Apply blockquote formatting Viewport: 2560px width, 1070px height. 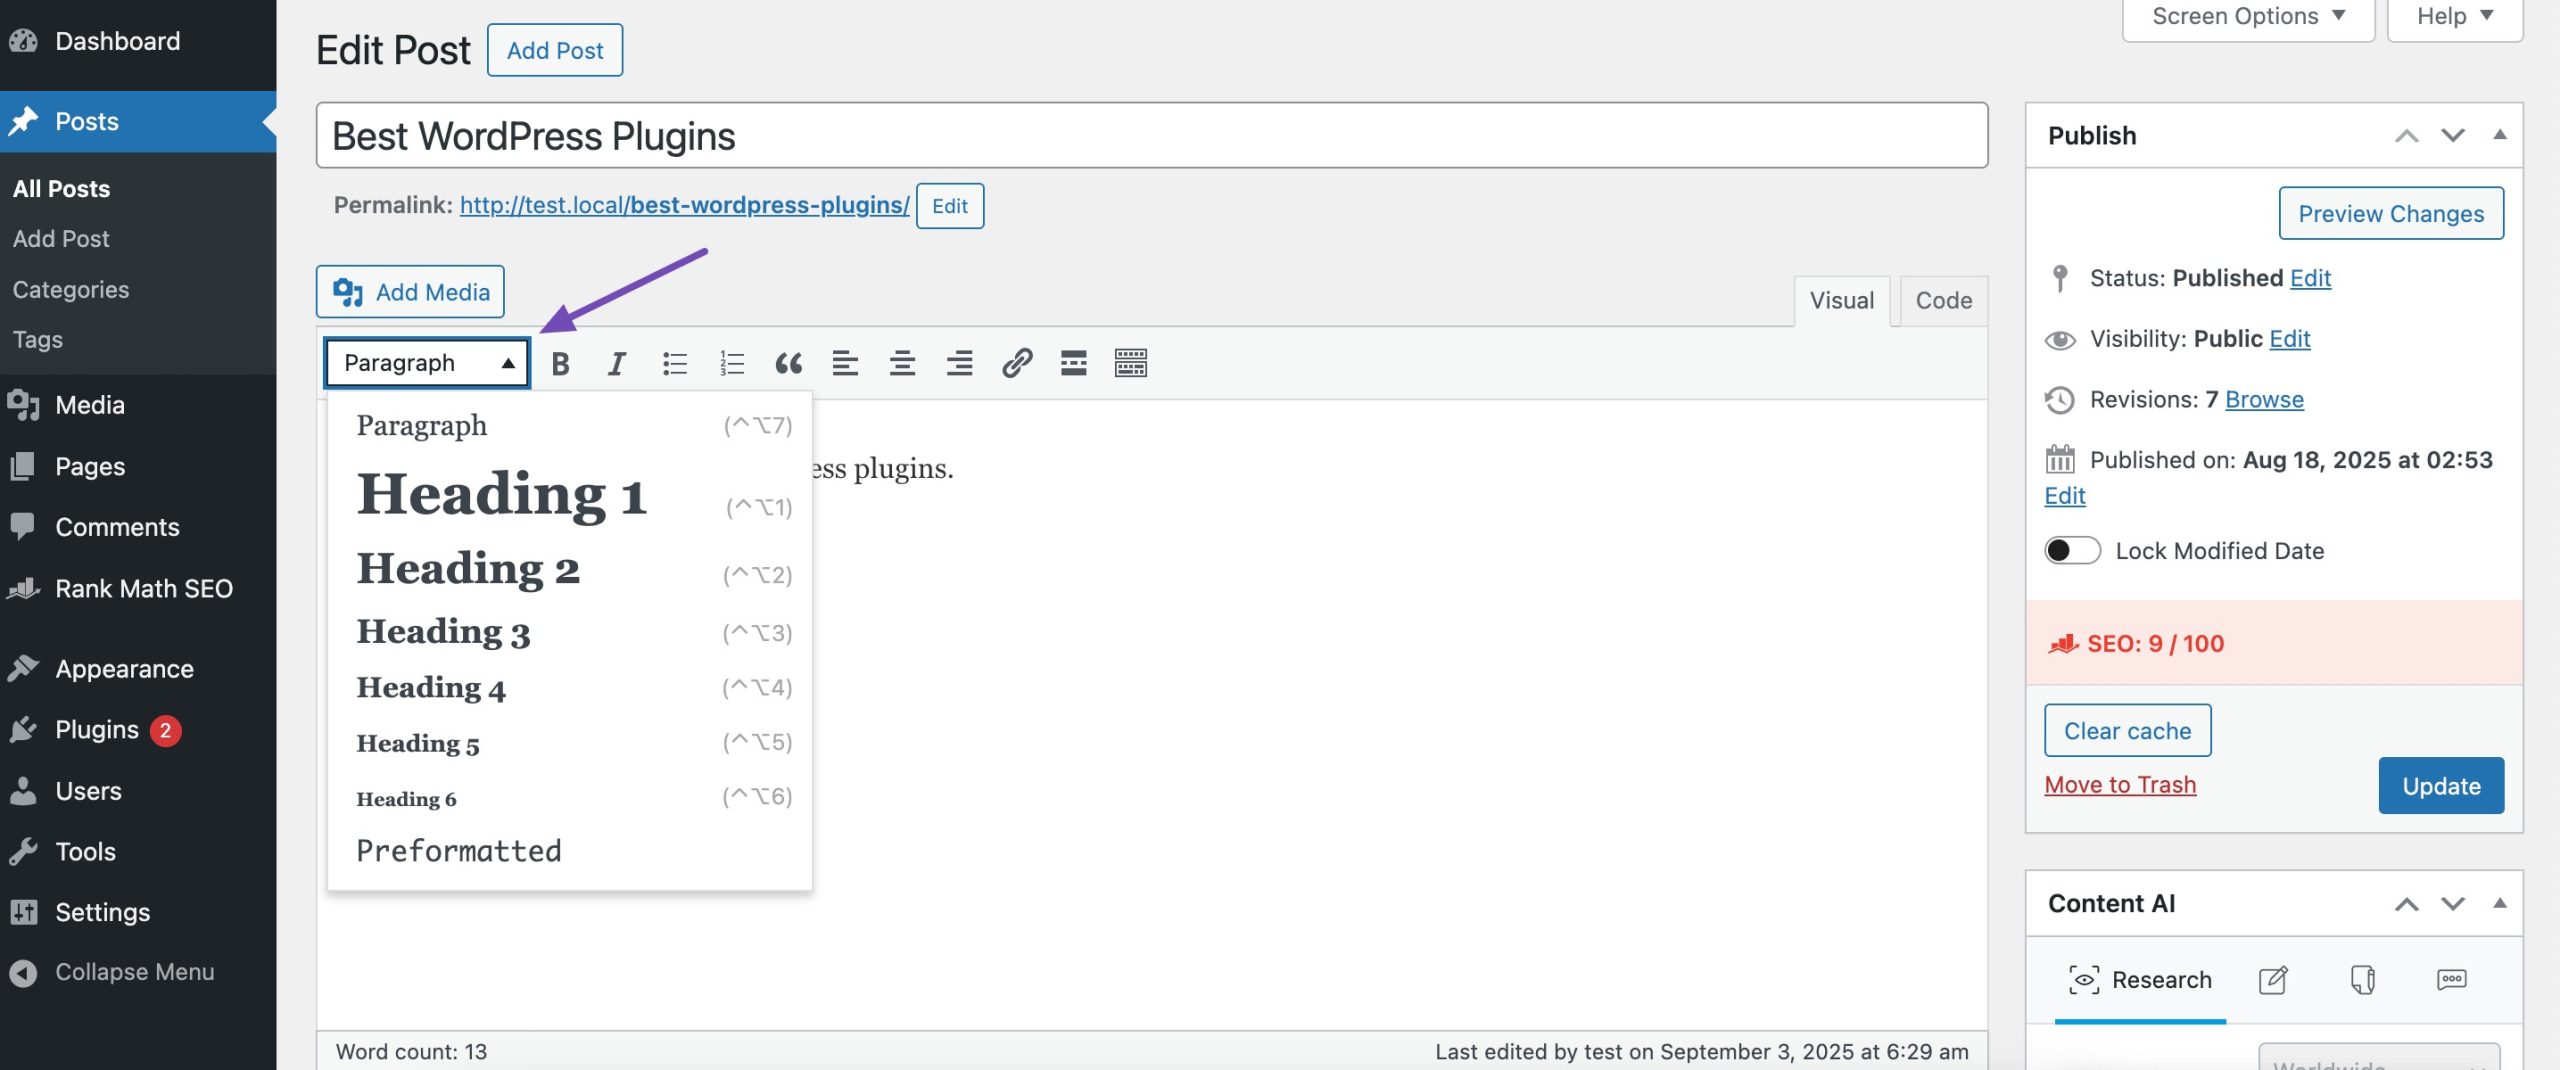[789, 363]
